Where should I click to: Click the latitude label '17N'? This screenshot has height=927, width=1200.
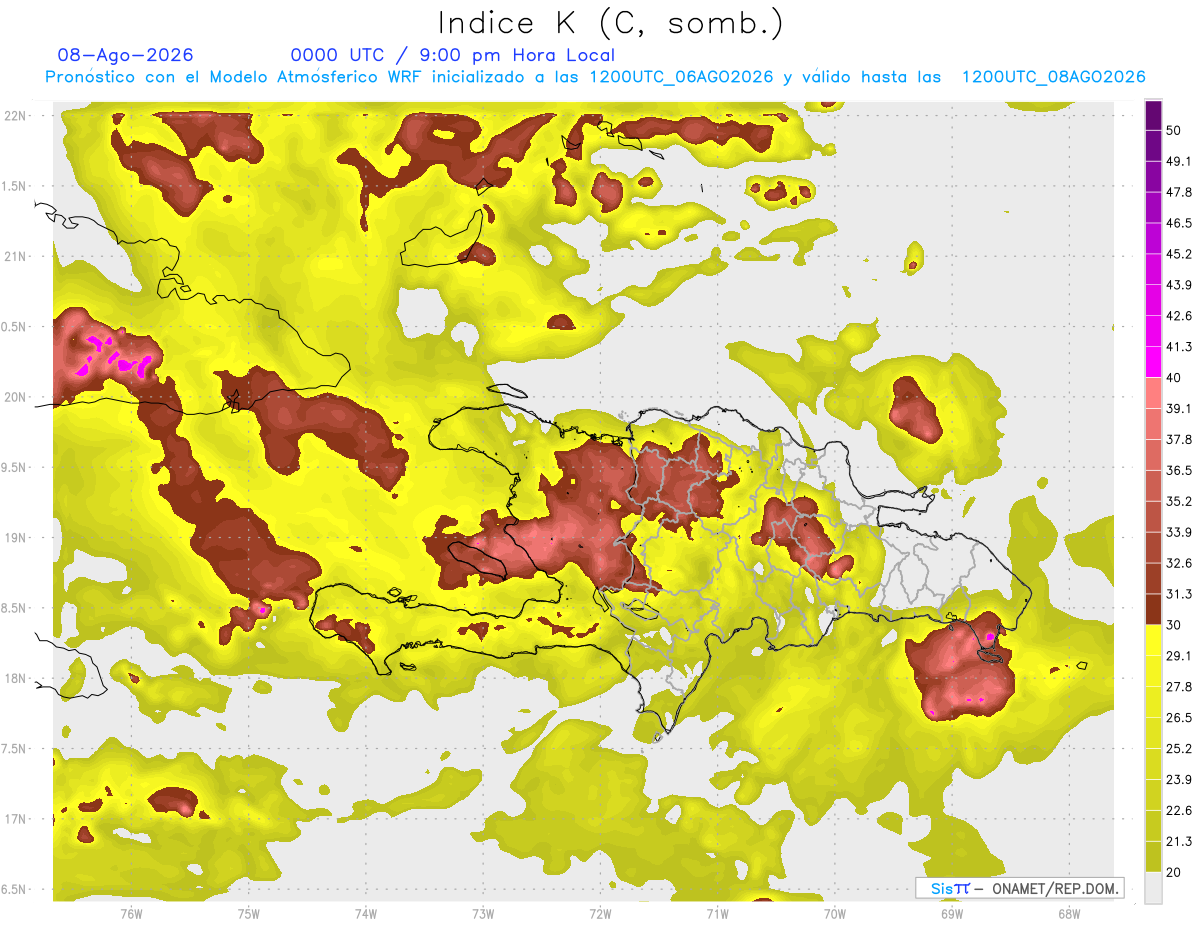tap(15, 819)
